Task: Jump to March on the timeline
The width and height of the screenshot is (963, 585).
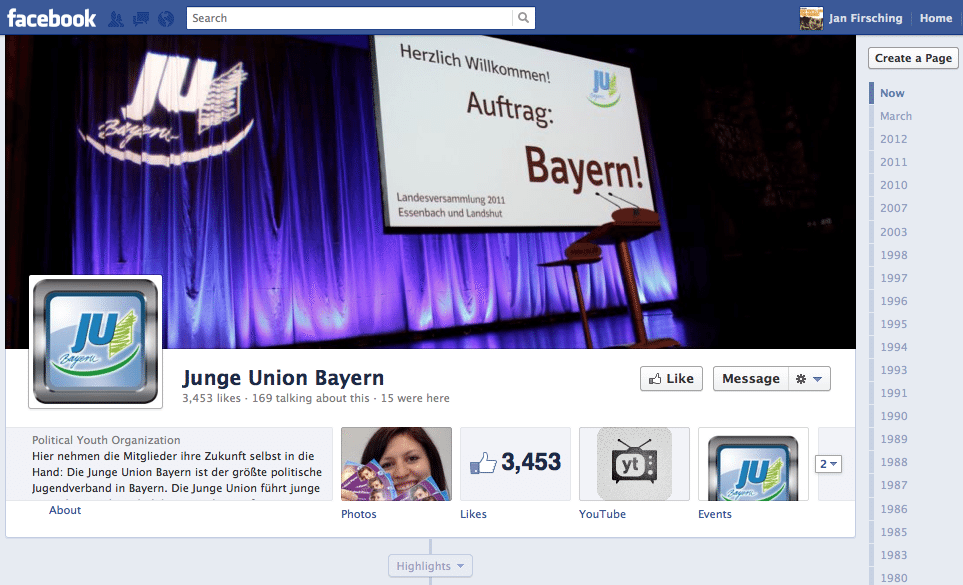Action: pos(896,116)
